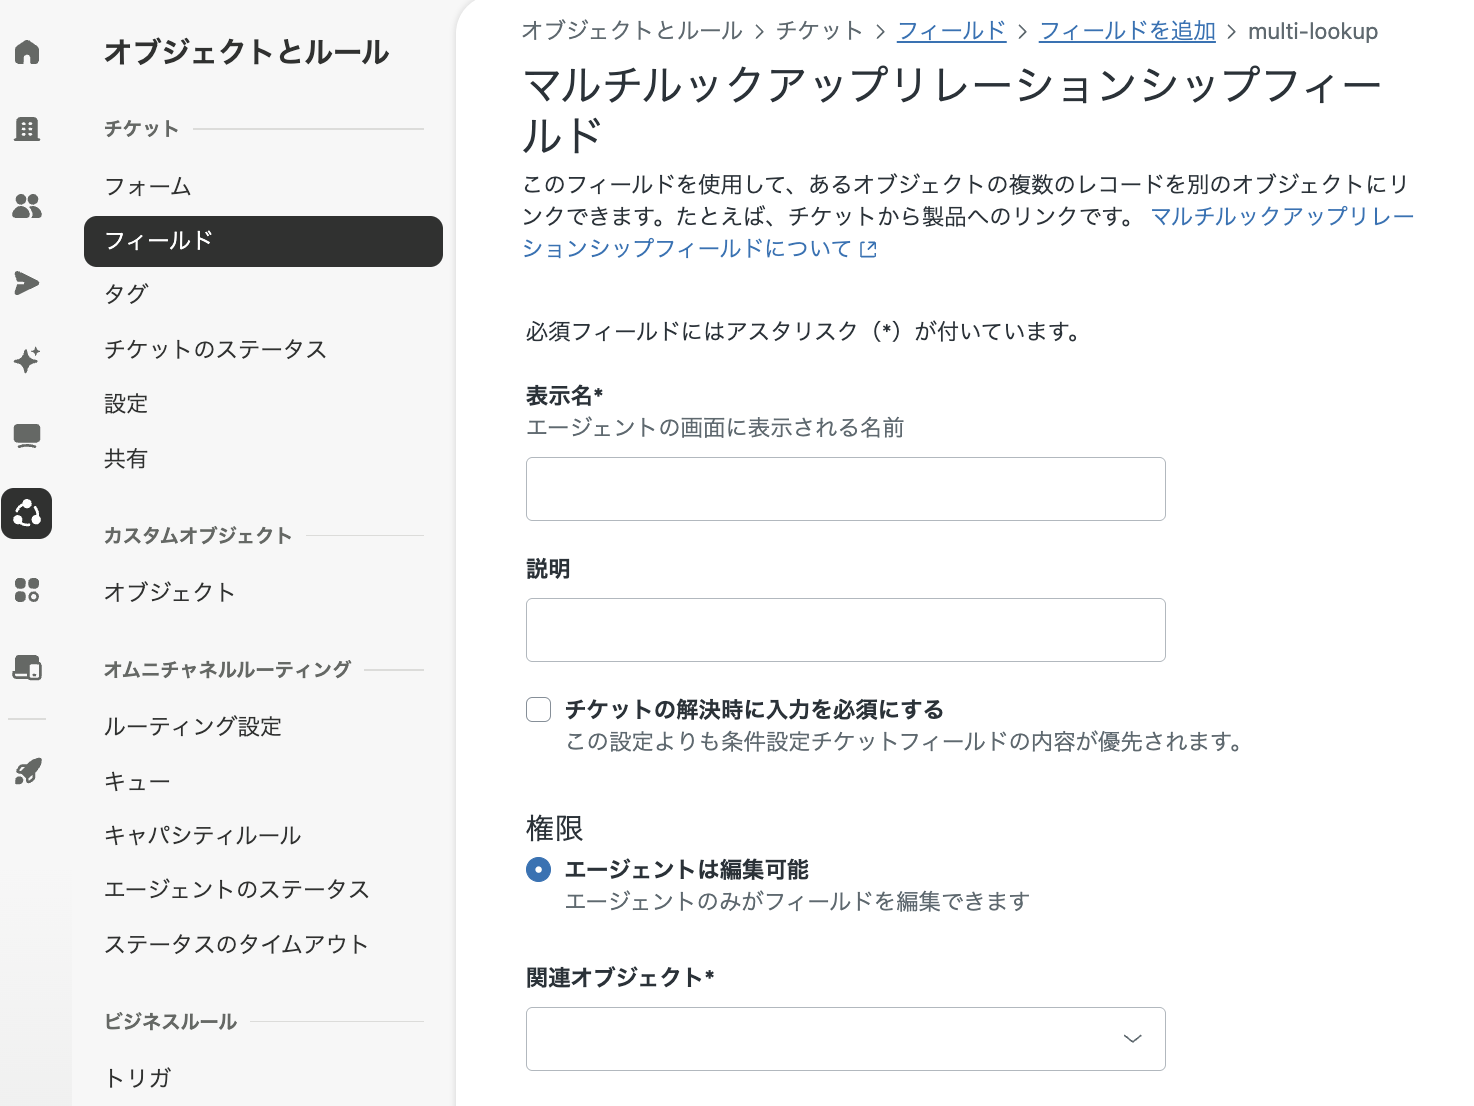Open the People section icon
Screen dimensions: 1474x1106
coord(27,205)
